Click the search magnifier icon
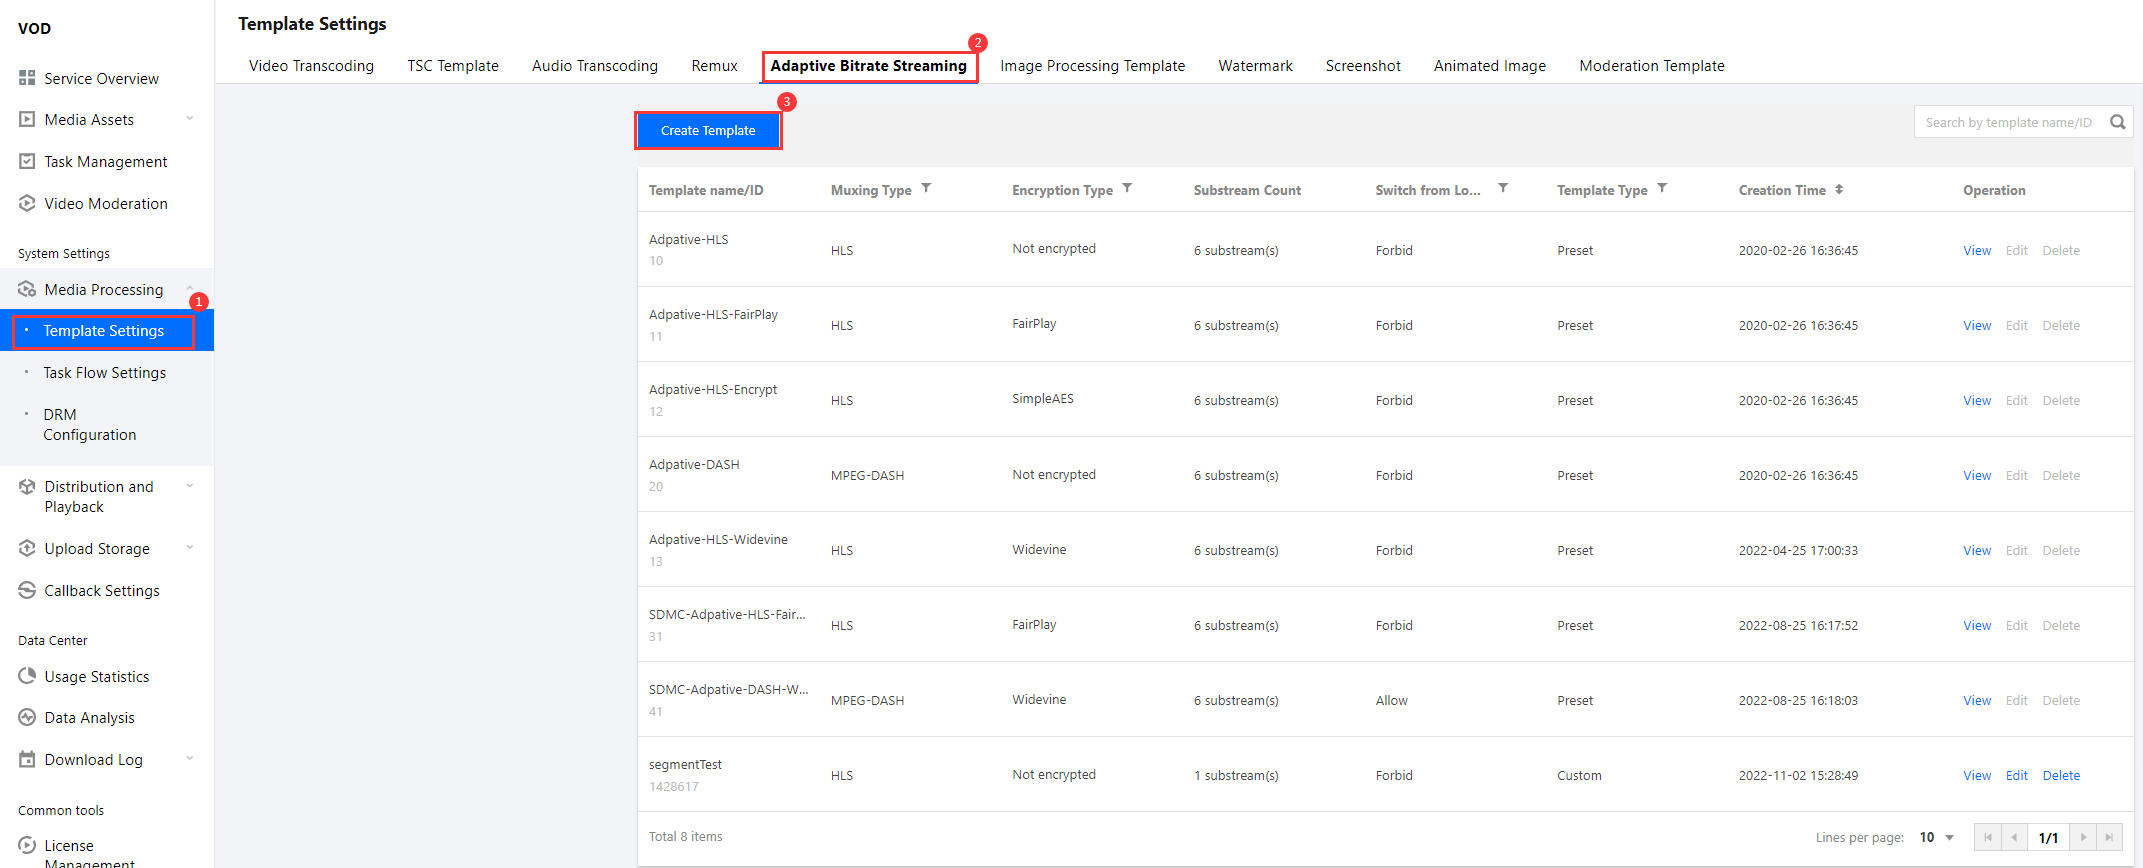 coord(2117,122)
